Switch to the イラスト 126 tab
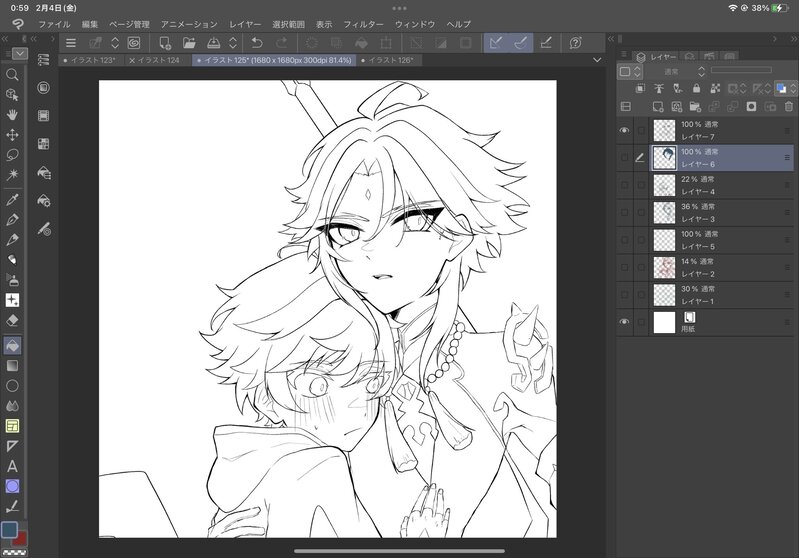 point(391,60)
